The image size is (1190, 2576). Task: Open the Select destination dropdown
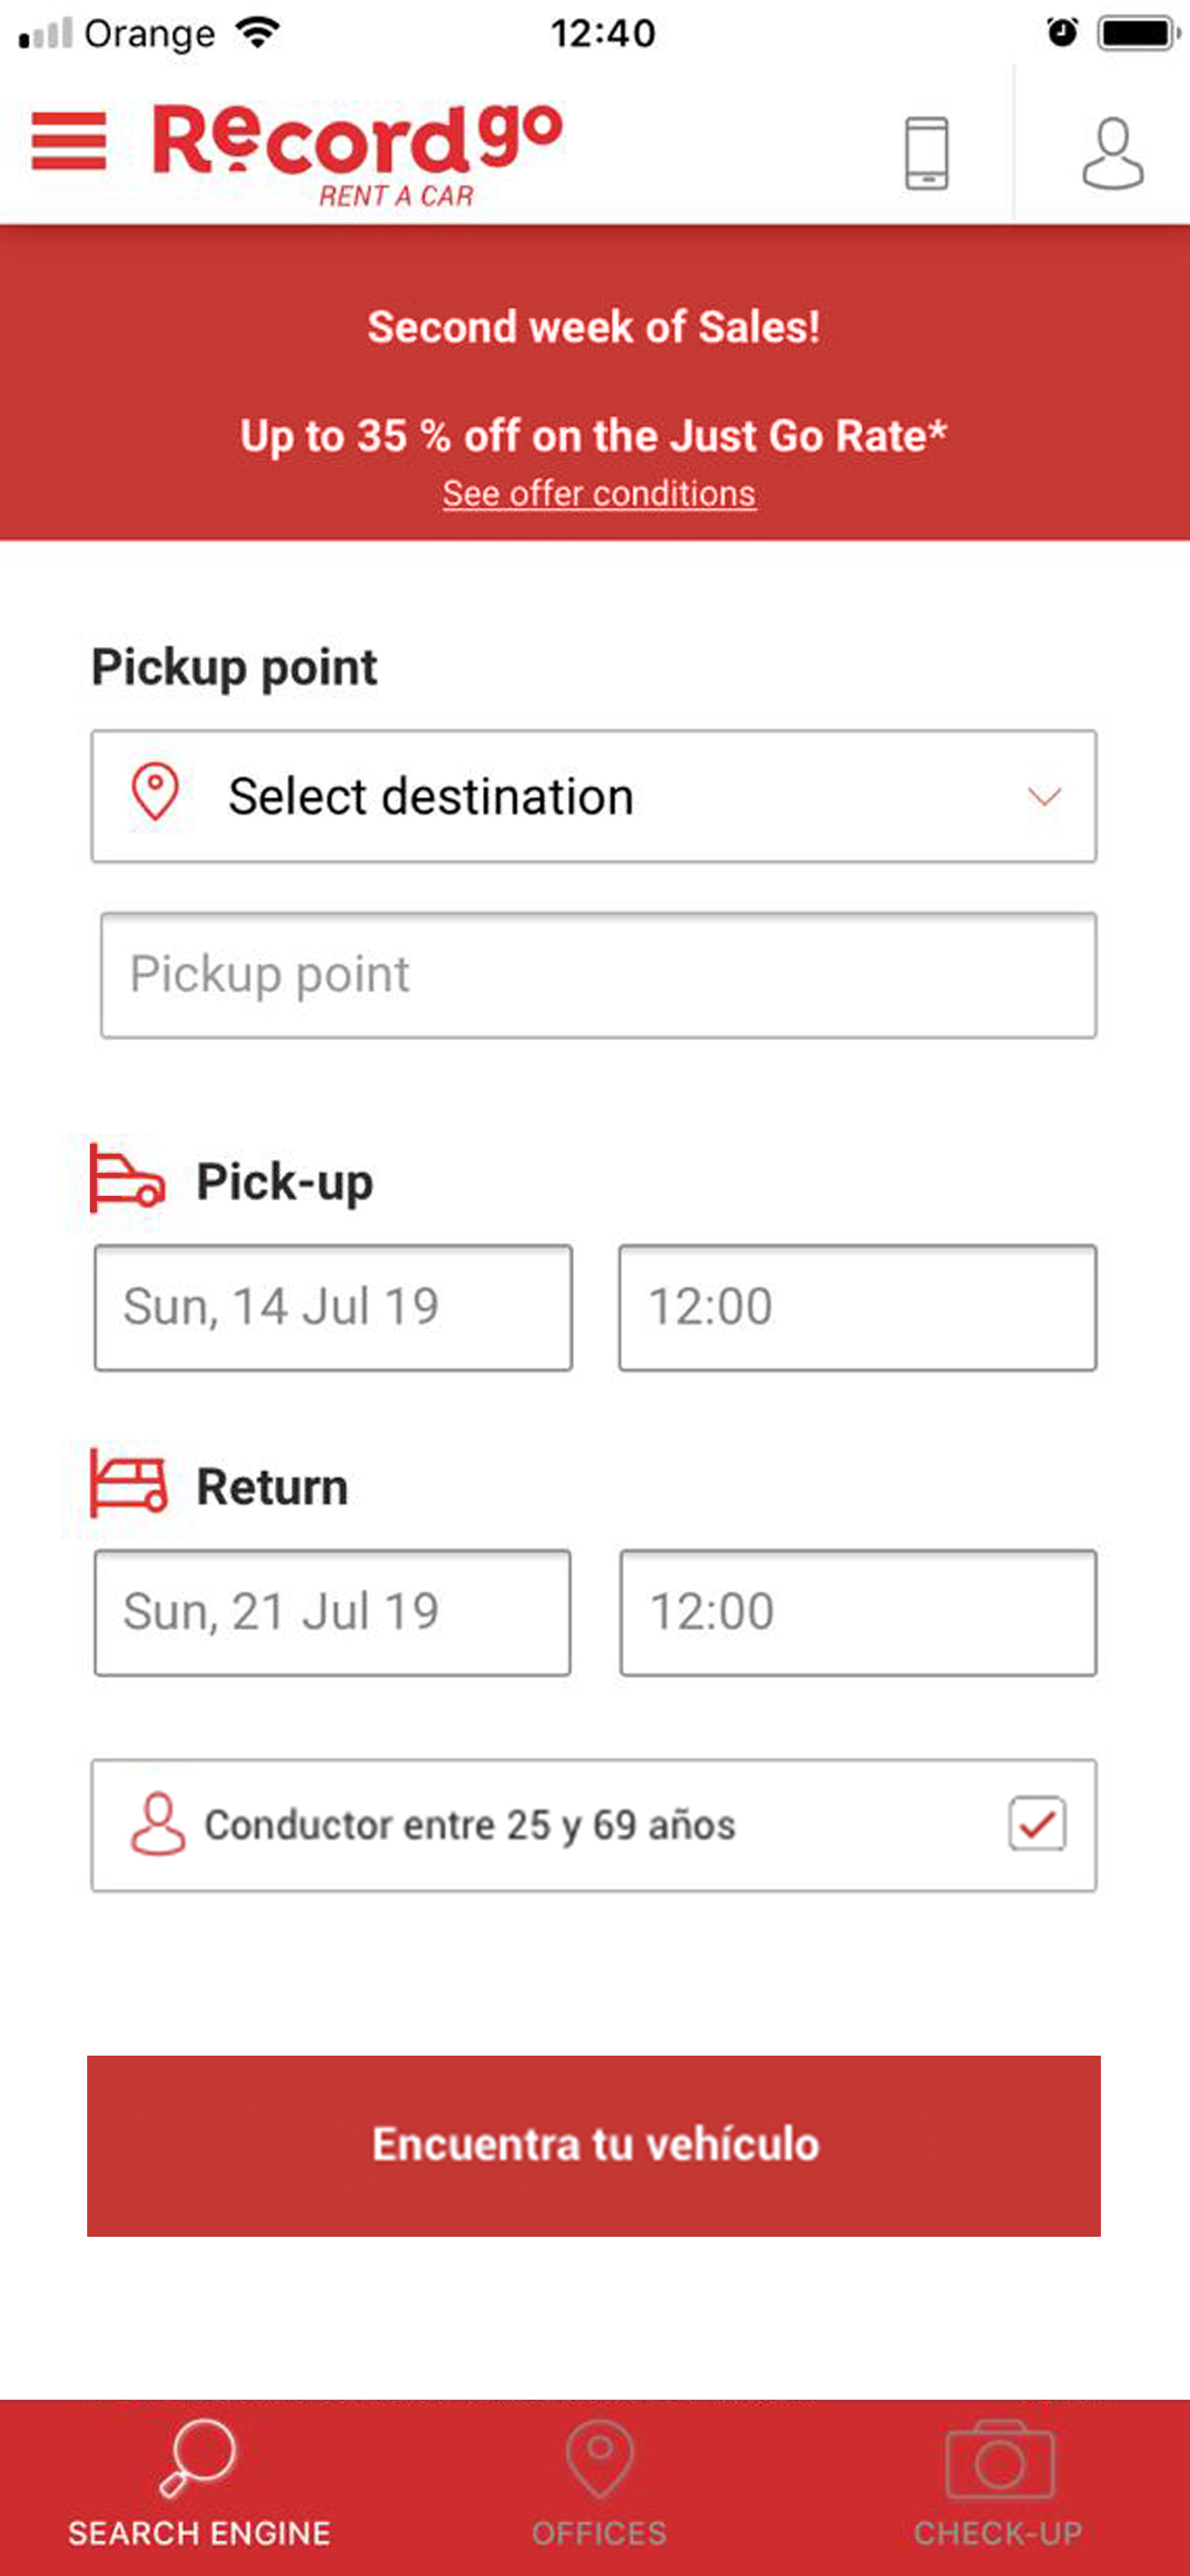[x=592, y=797]
